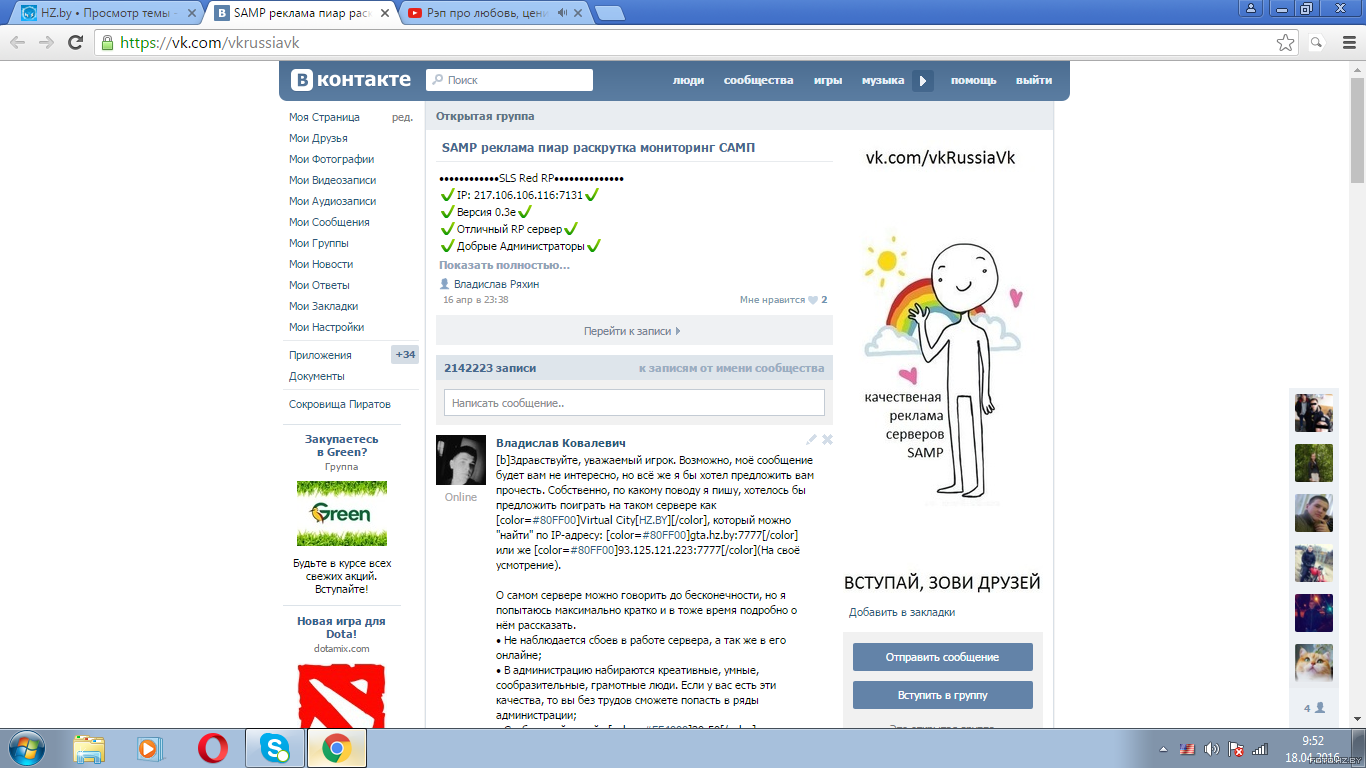
Task: Open Мои Фотографии
Action: (331, 159)
